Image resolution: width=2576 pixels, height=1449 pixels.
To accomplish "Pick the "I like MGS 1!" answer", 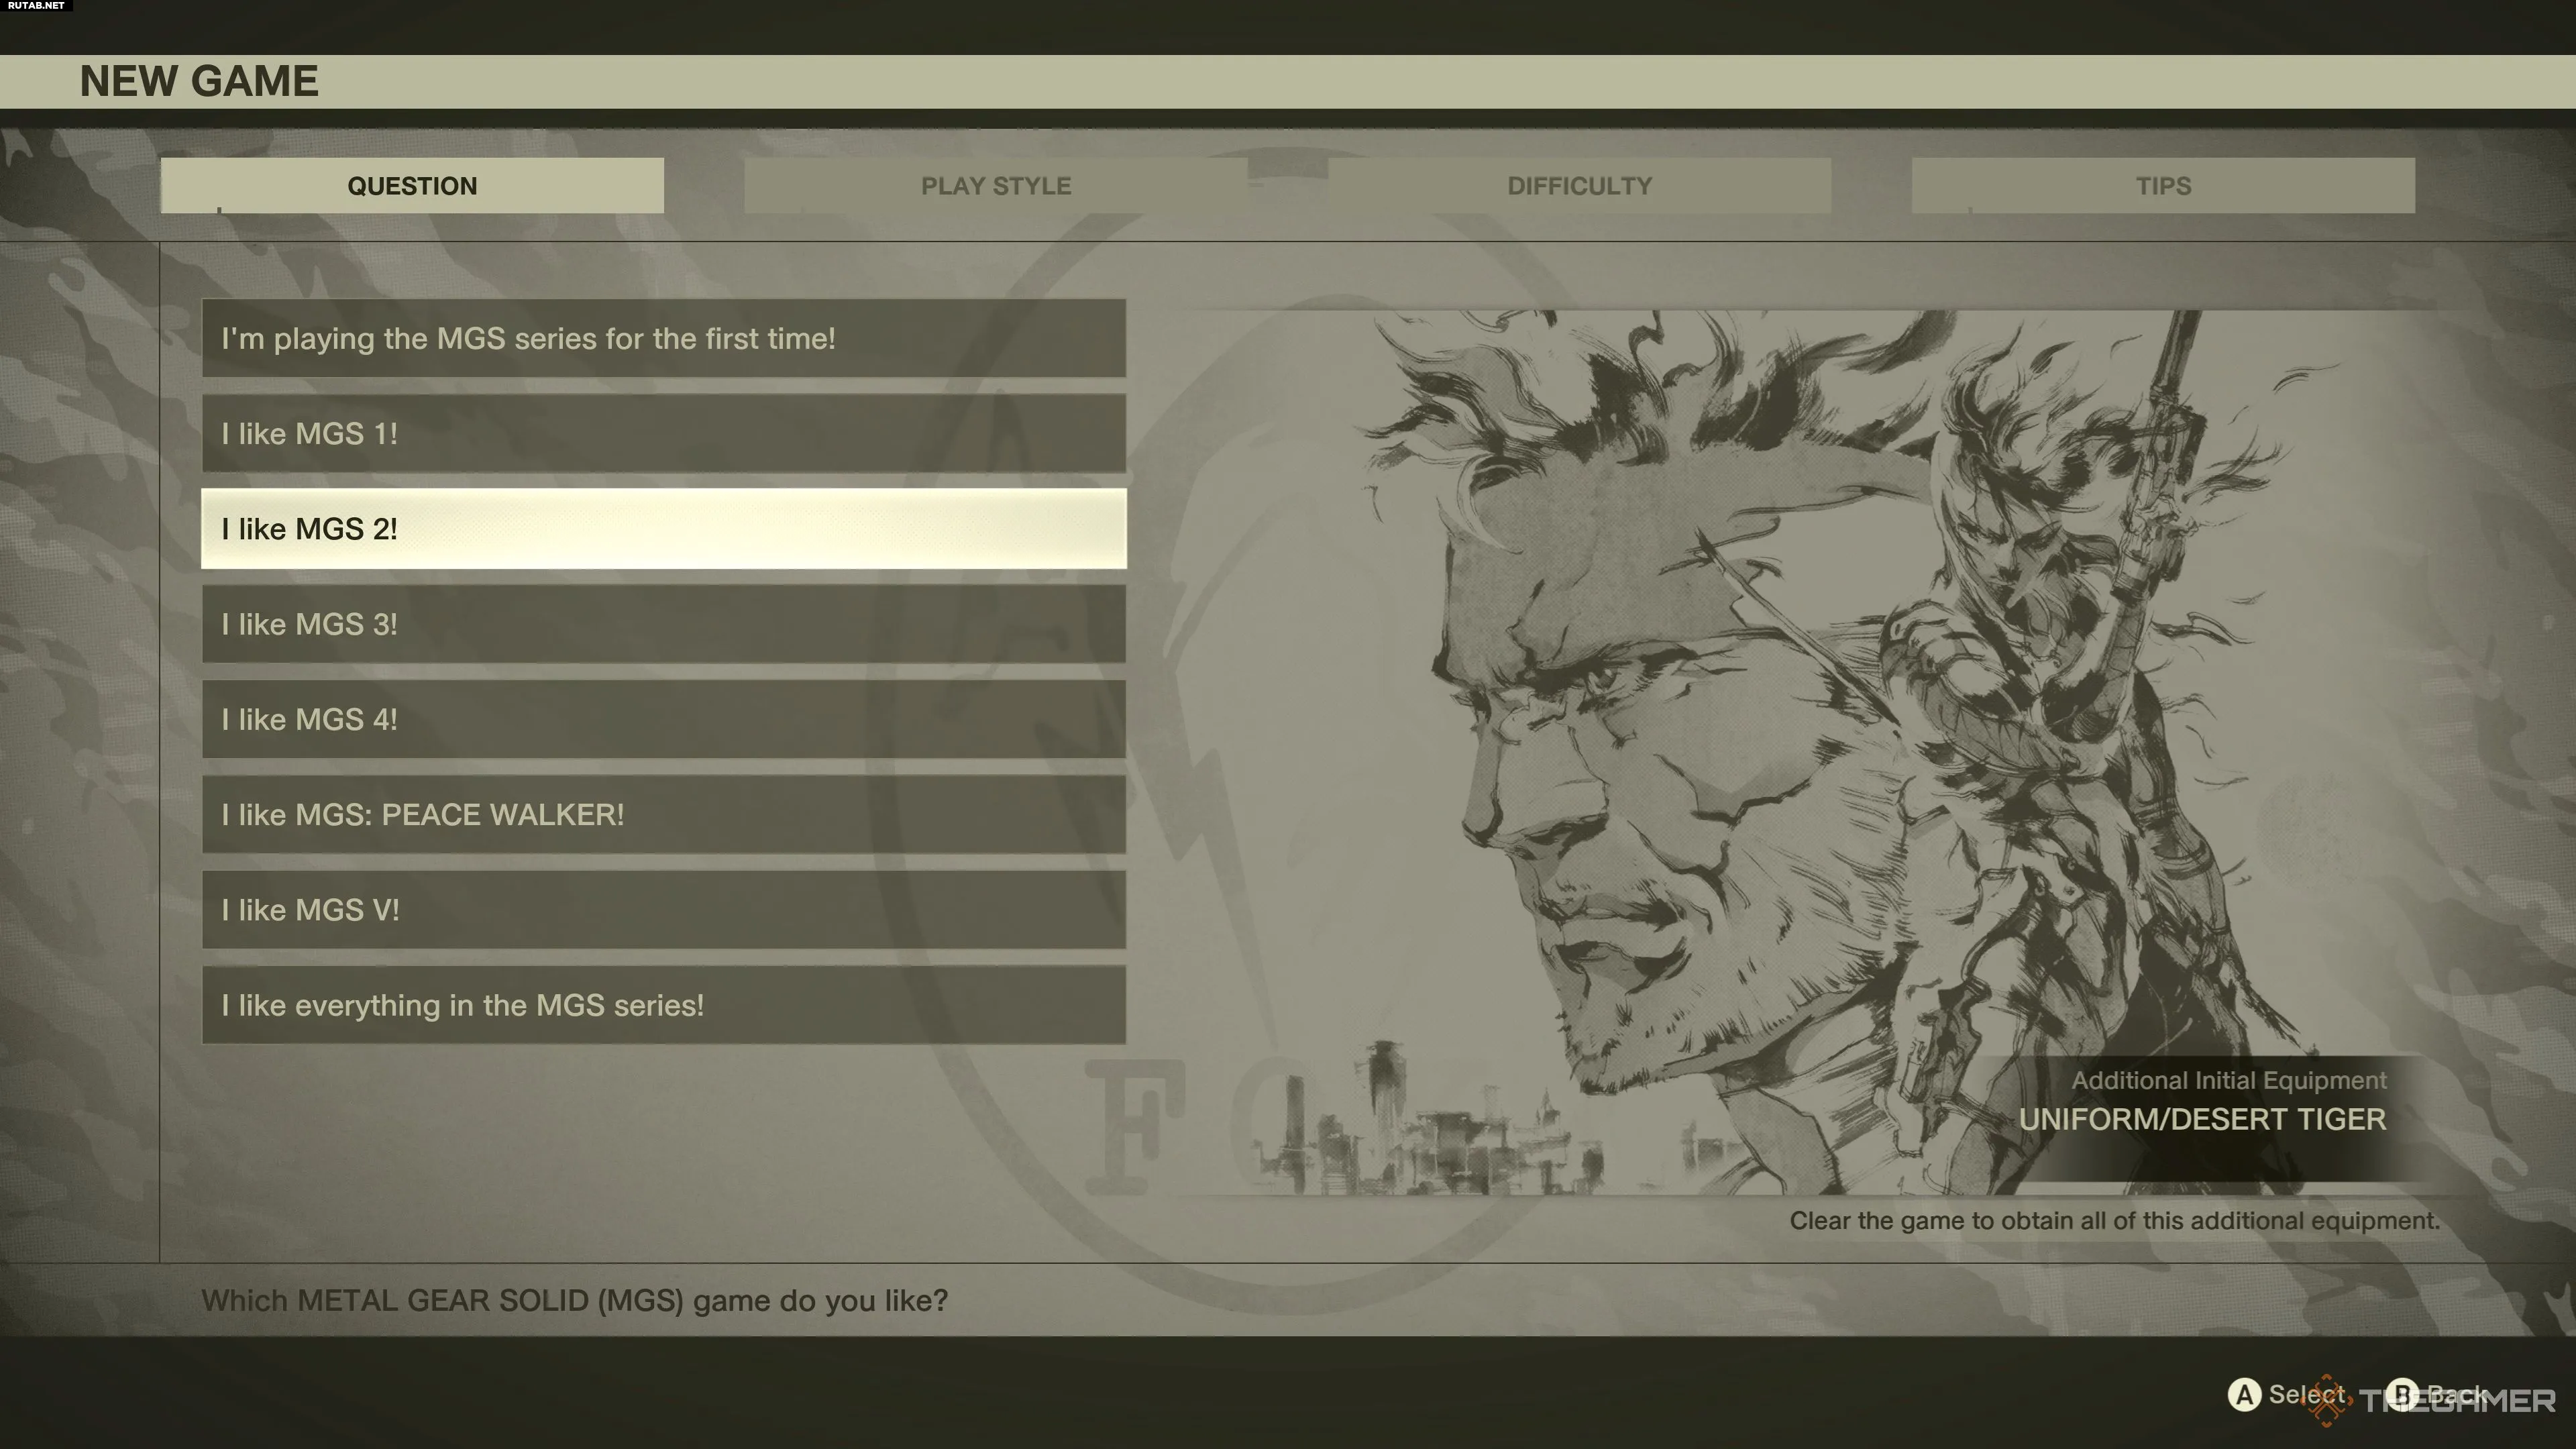I will pyautogui.click(x=664, y=433).
